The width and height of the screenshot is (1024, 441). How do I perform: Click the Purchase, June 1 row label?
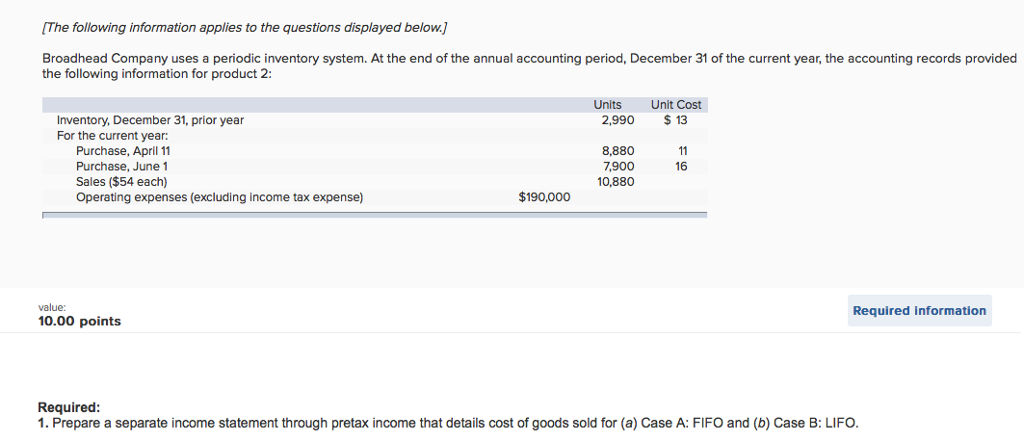tap(122, 166)
